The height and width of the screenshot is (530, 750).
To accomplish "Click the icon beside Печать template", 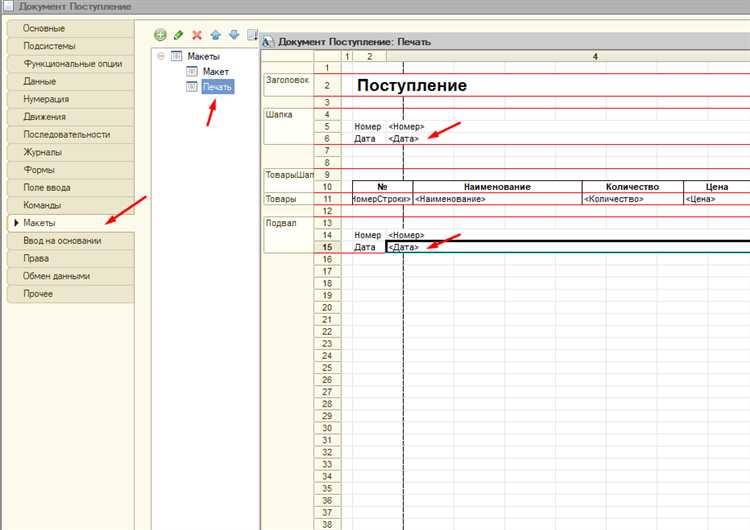I will 192,87.
